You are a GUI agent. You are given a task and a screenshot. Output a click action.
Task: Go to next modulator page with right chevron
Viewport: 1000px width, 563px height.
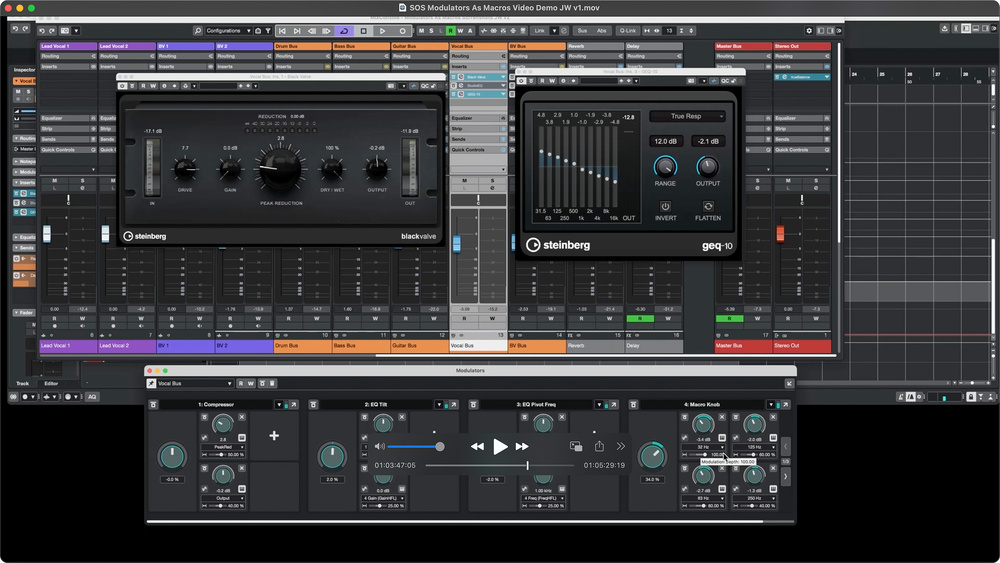click(x=786, y=476)
